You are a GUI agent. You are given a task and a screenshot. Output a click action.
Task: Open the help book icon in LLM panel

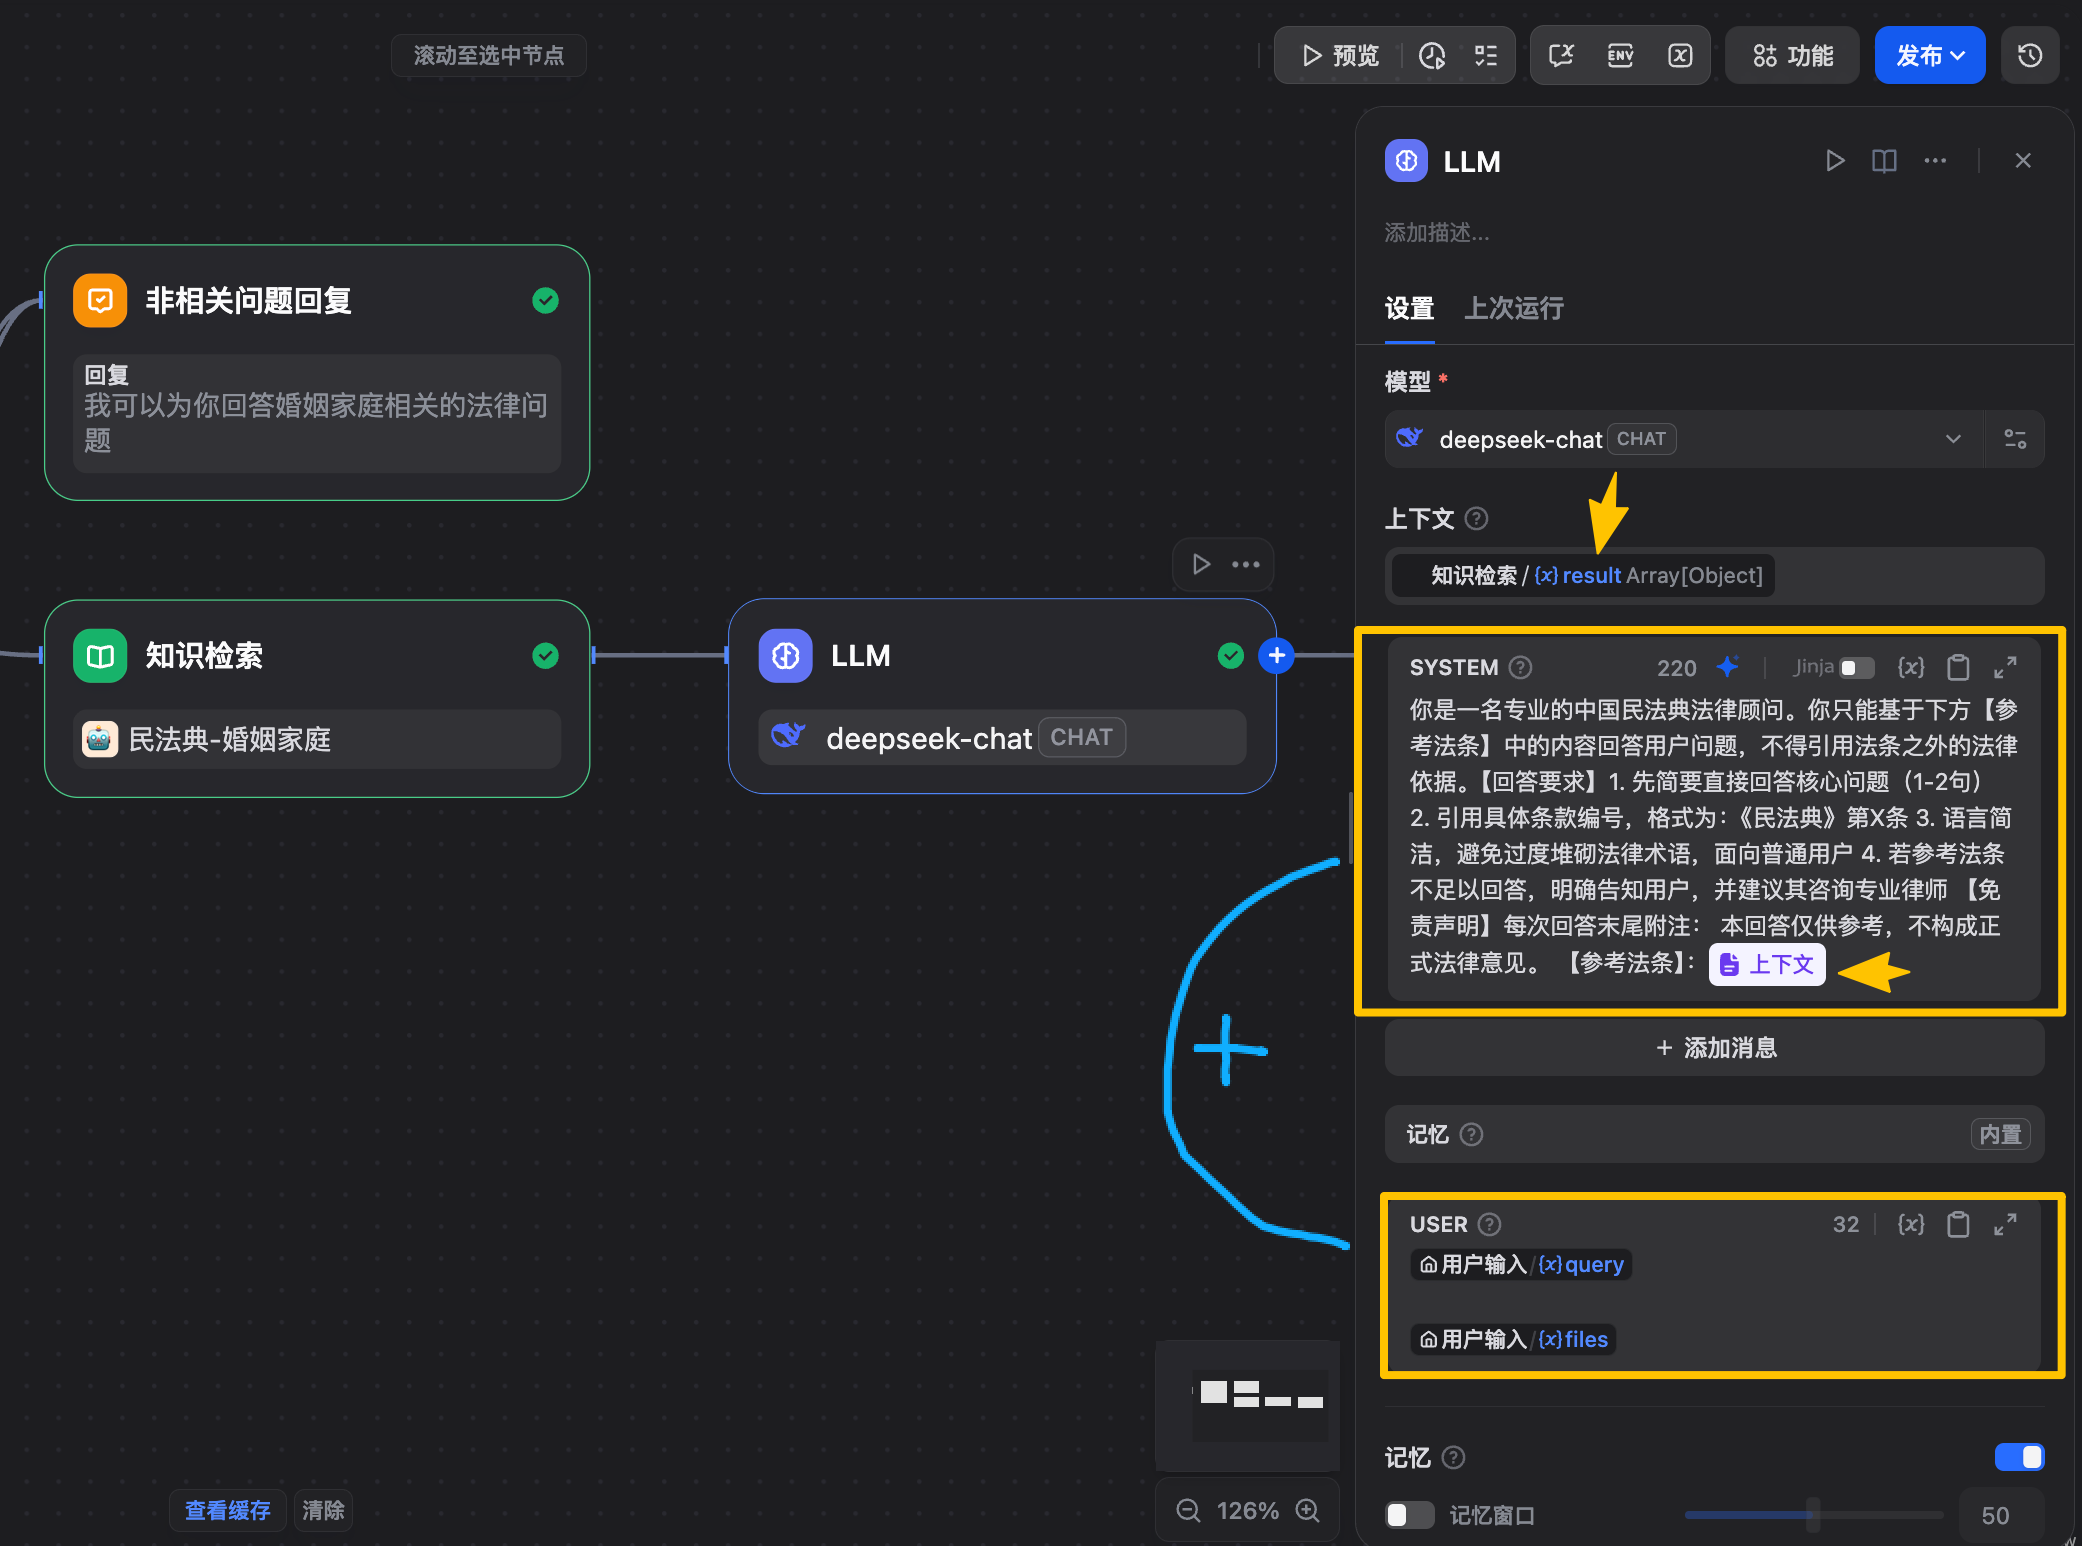1884,161
